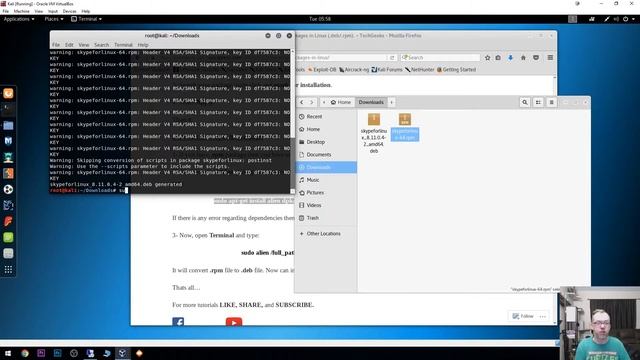Open the Firefox icon in the Kali dock
Screen dimensions: 640x360
(8, 93)
